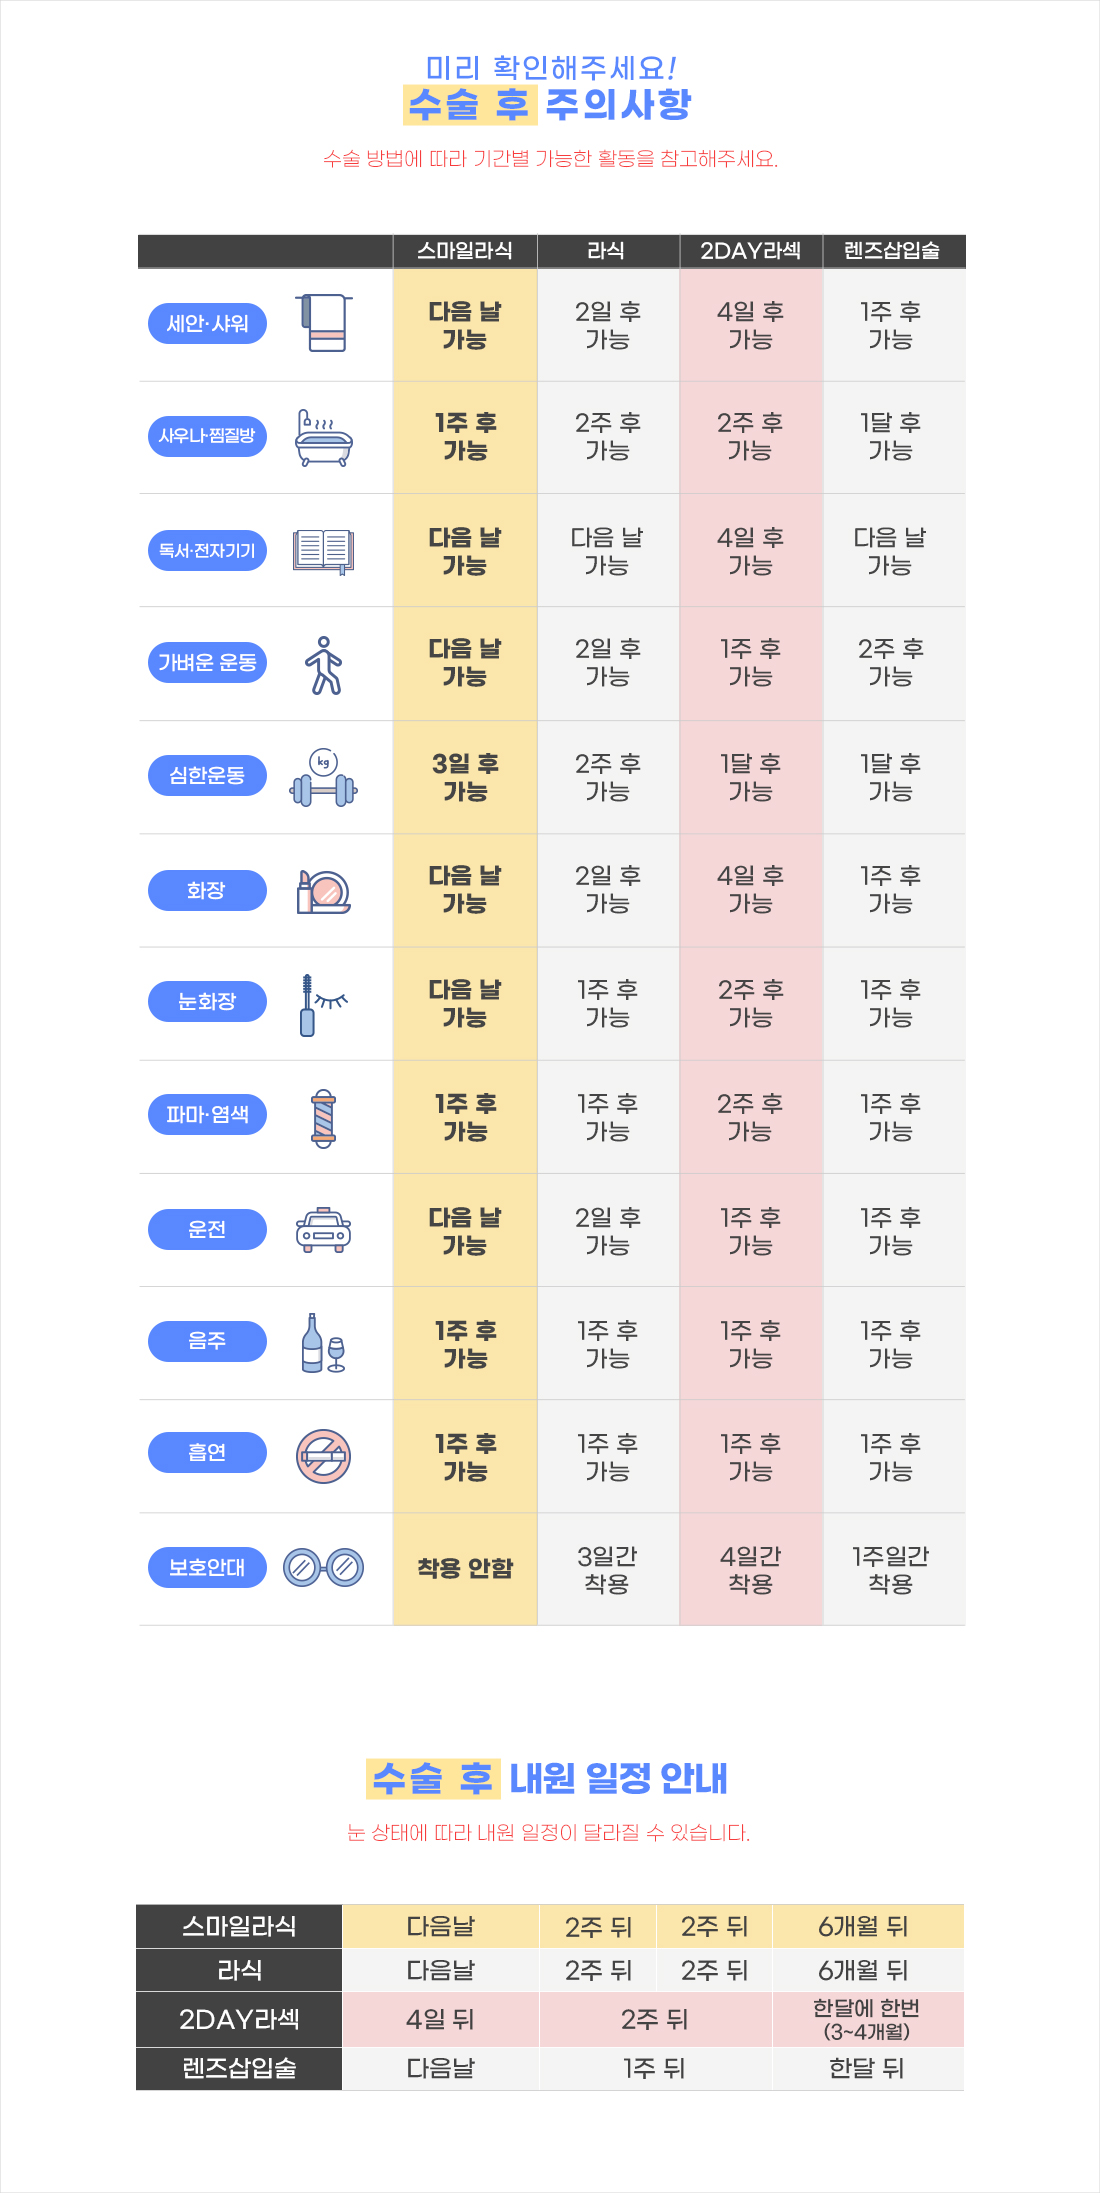Click the mascara and eyelash icon

point(323,1005)
